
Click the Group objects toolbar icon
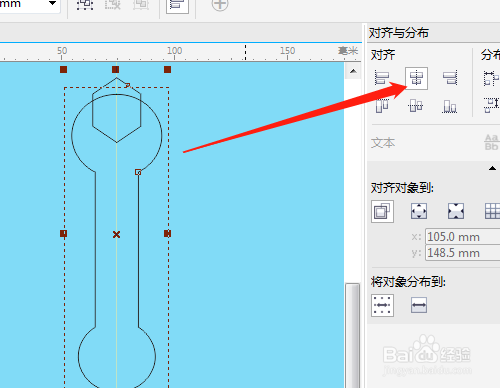(x=85, y=4)
